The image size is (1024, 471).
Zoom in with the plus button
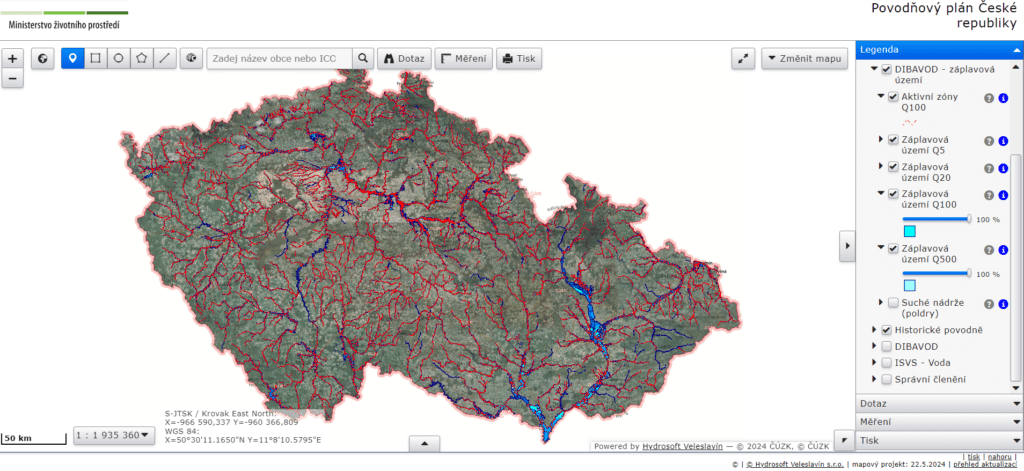click(x=13, y=58)
